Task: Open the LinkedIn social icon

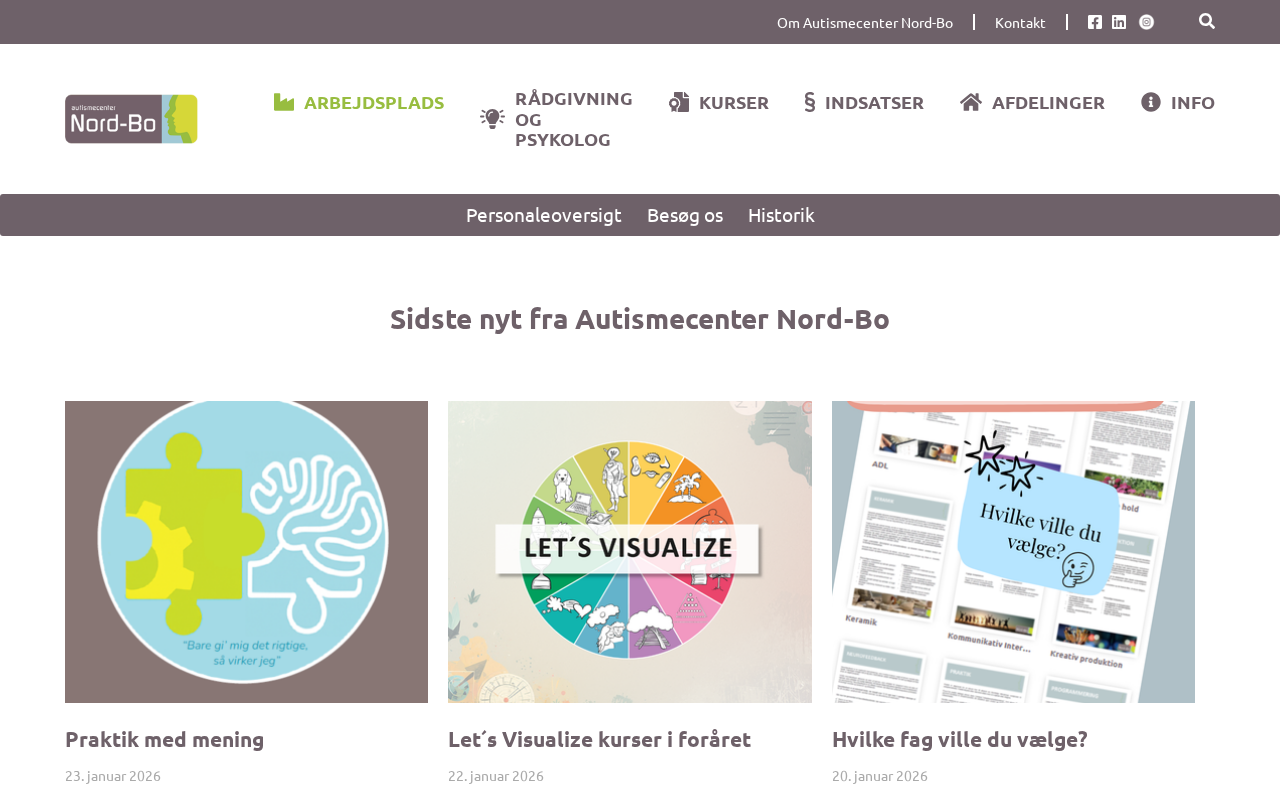Action: [1119, 22]
